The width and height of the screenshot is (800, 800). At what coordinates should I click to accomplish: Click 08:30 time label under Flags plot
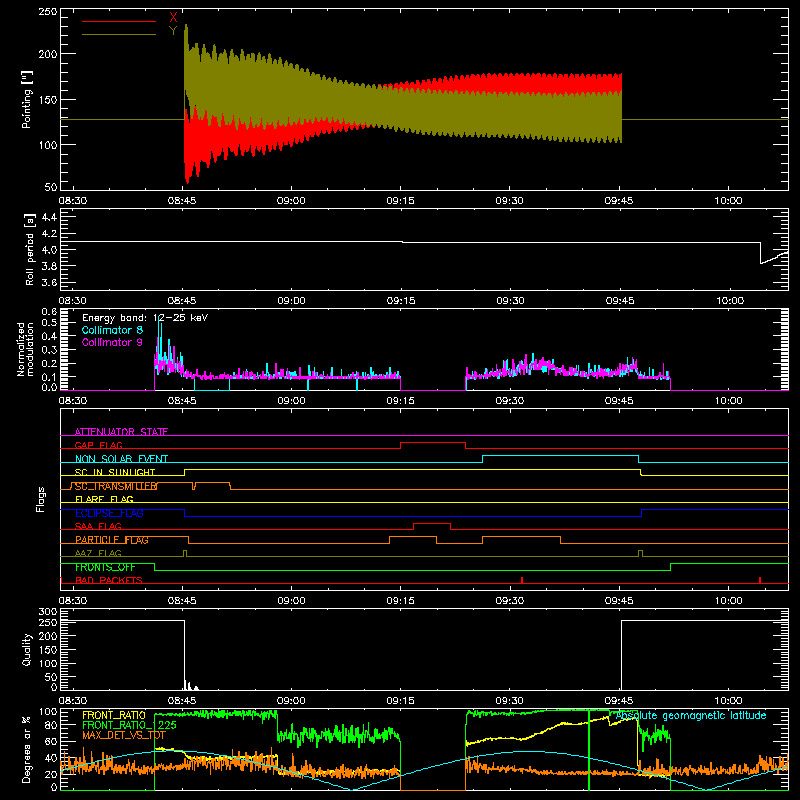(x=72, y=601)
